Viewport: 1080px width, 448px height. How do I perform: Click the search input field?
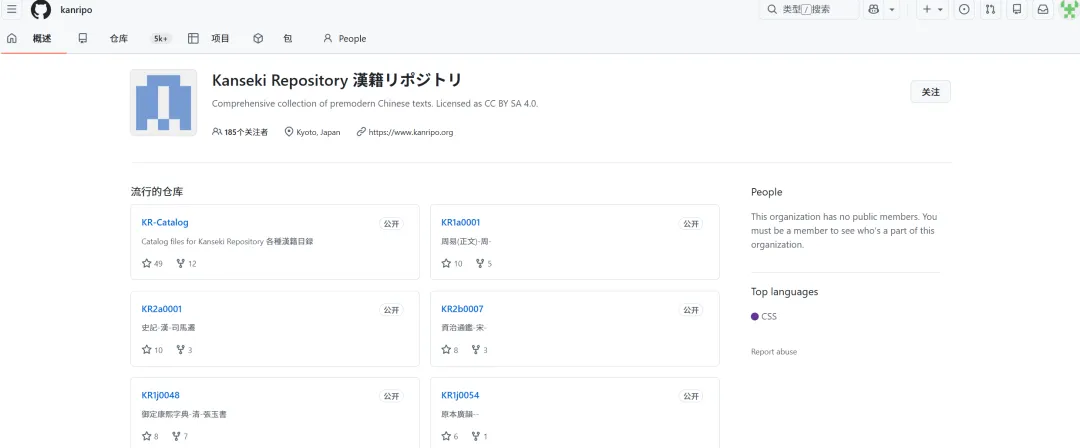point(809,10)
